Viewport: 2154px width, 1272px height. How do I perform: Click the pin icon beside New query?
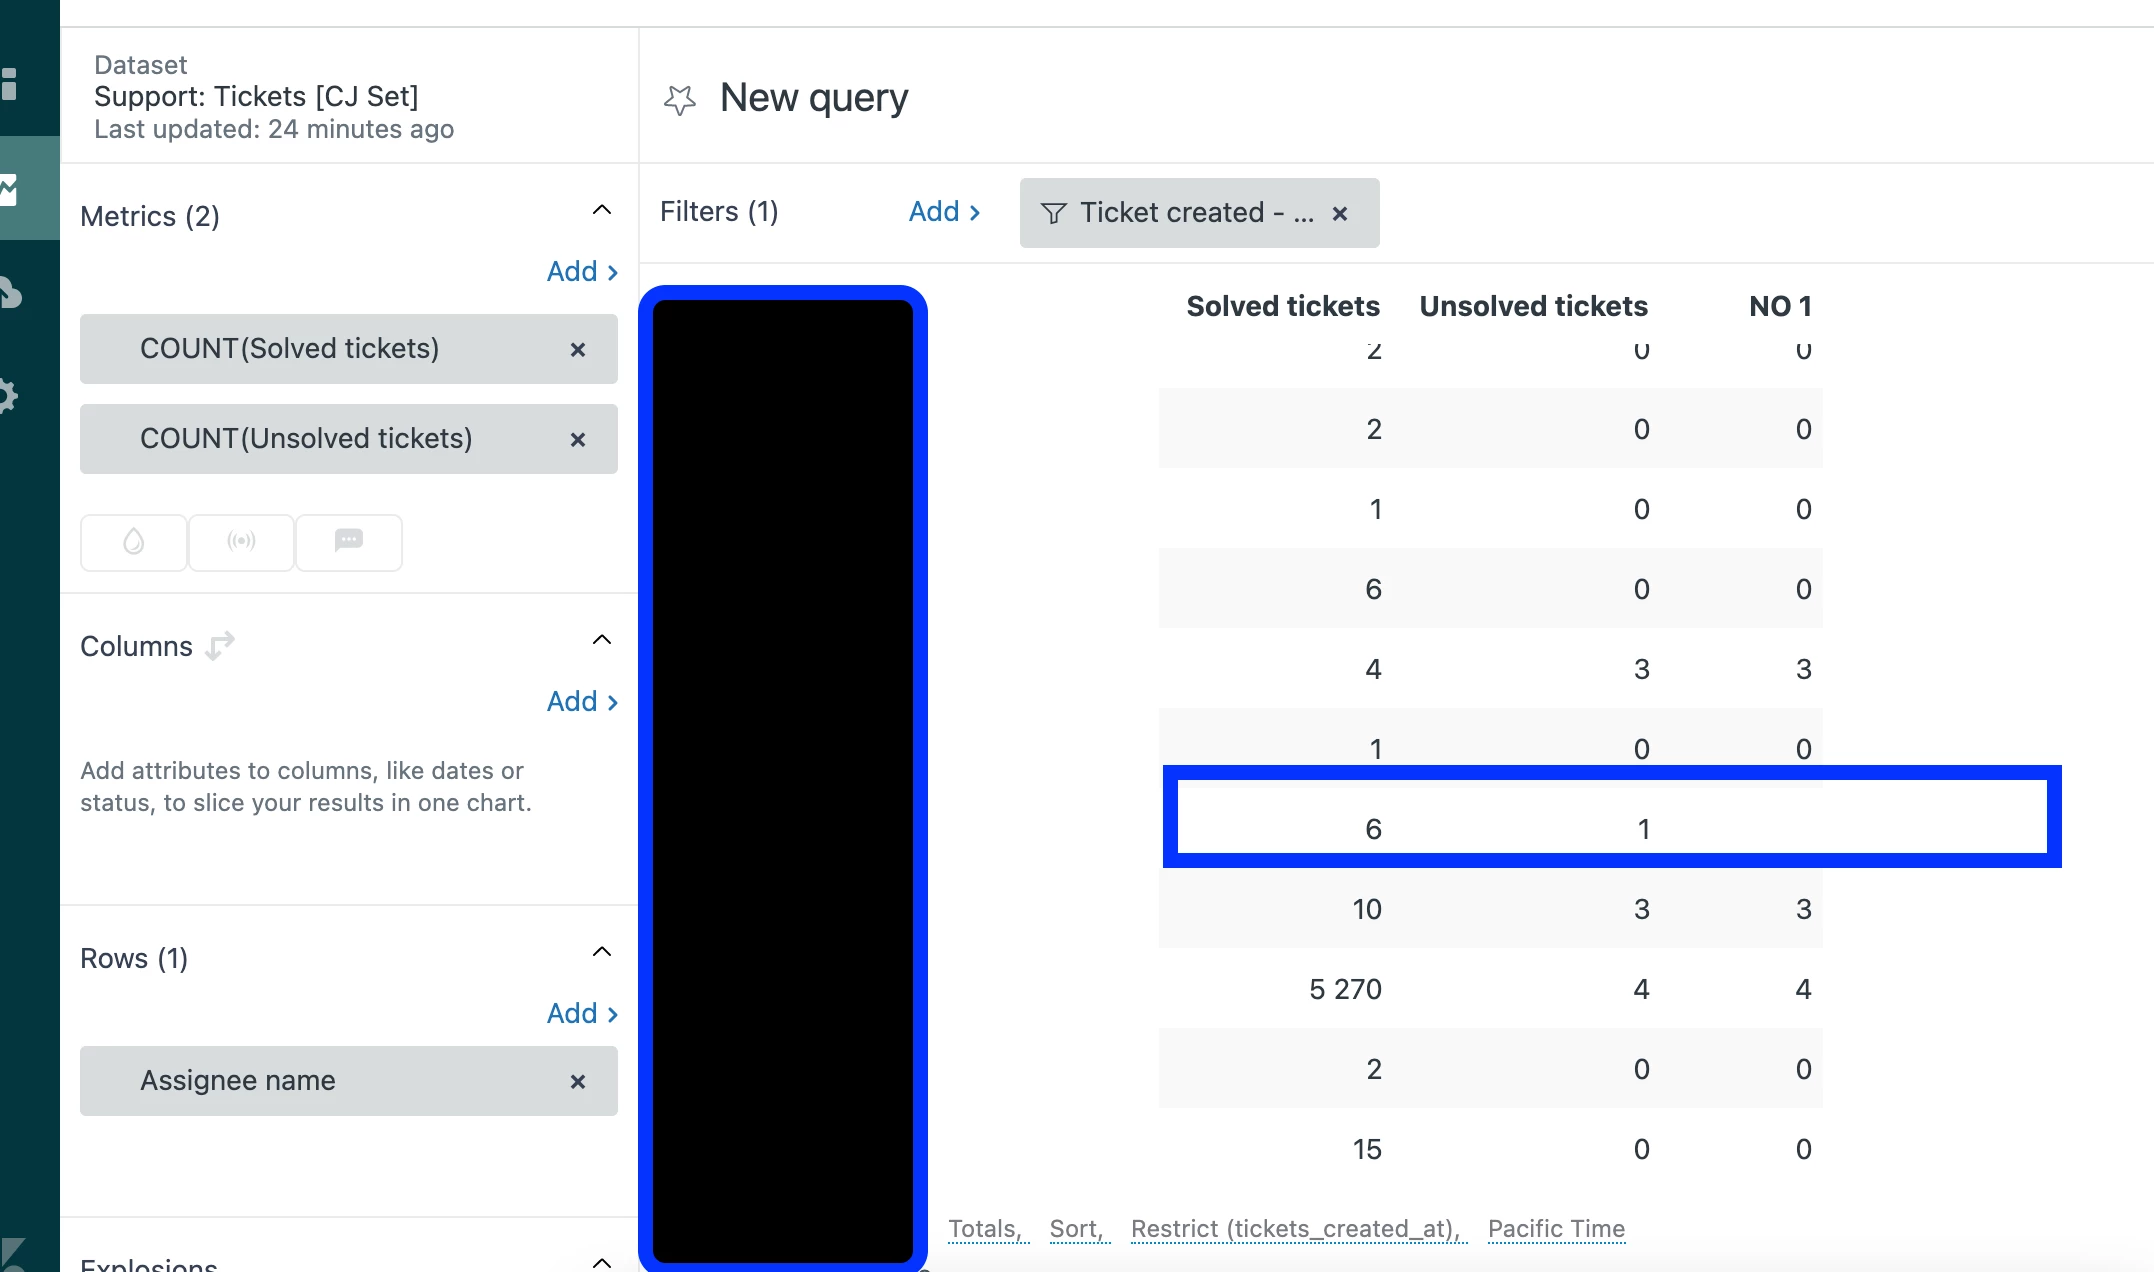[x=680, y=99]
